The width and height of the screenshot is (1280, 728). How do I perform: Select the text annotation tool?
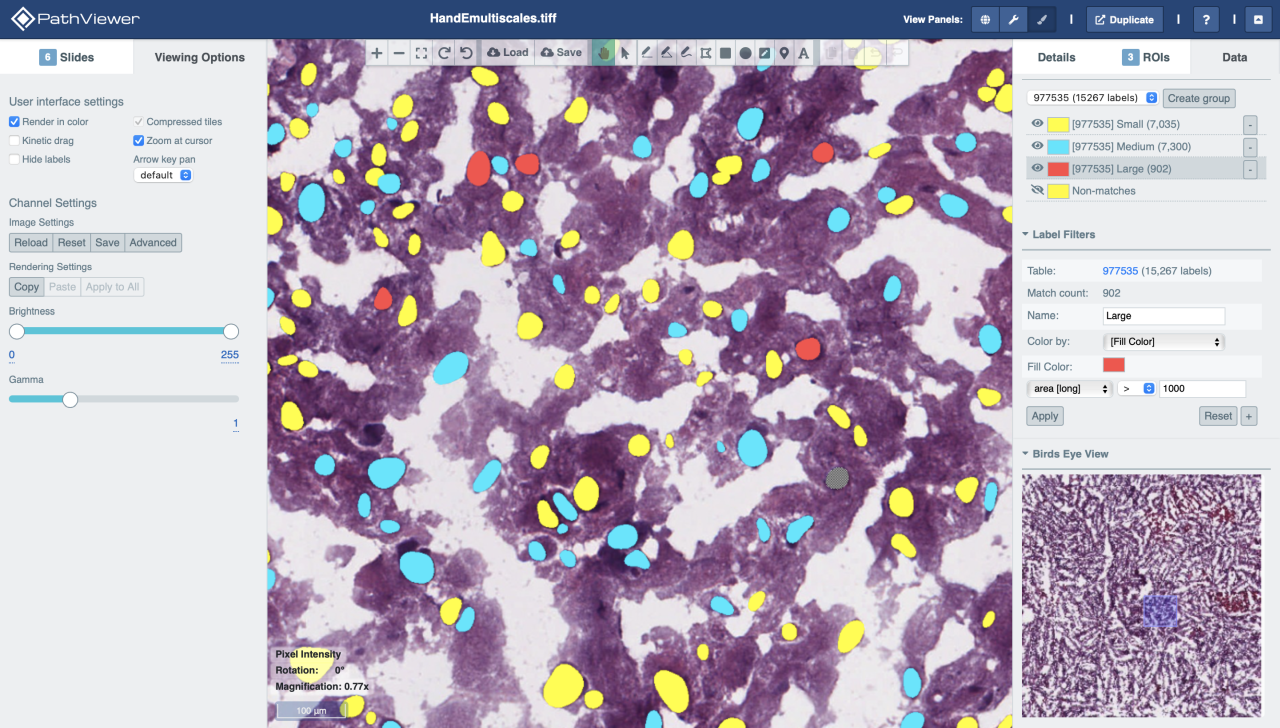tap(803, 53)
